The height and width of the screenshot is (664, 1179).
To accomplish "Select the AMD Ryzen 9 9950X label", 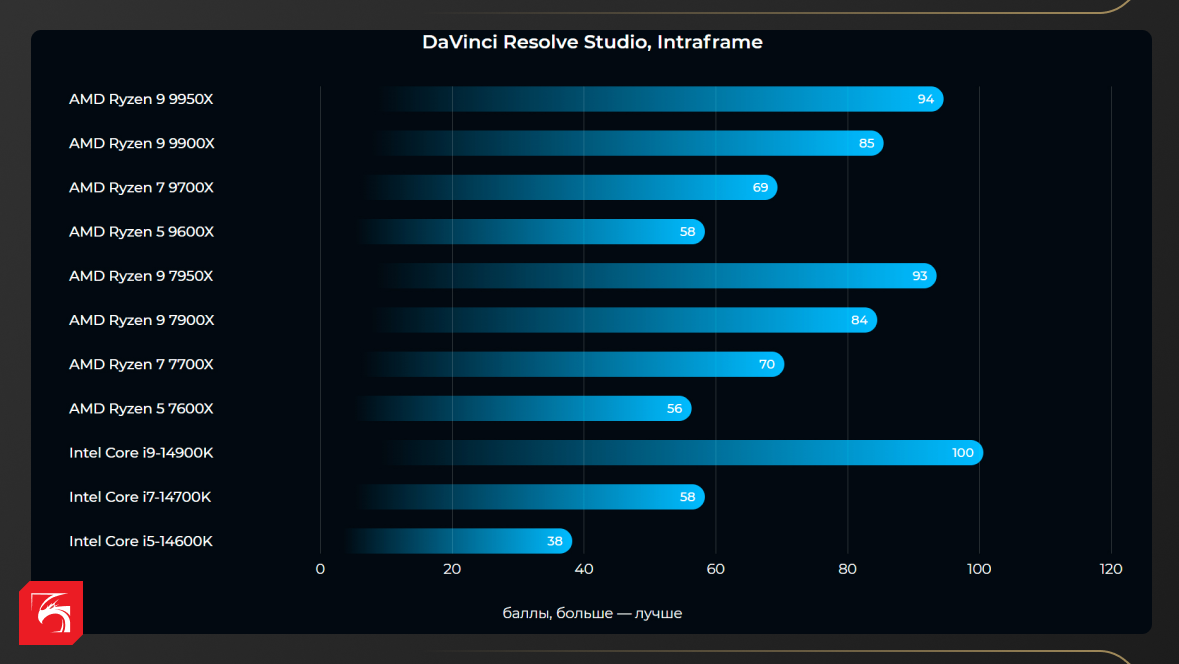I will [141, 99].
